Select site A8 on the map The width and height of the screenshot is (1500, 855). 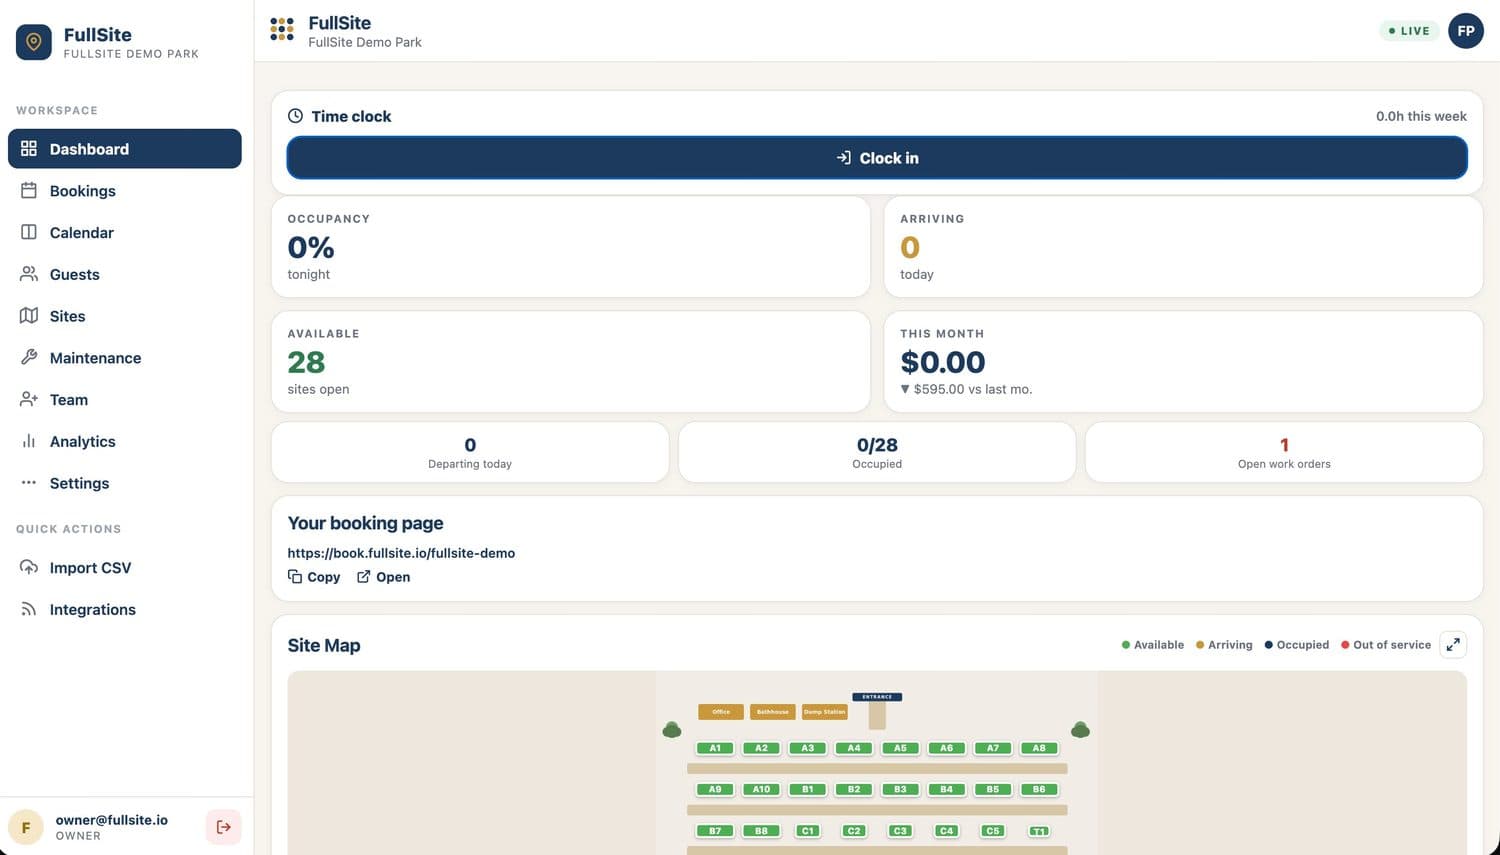pyautogui.click(x=1039, y=748)
